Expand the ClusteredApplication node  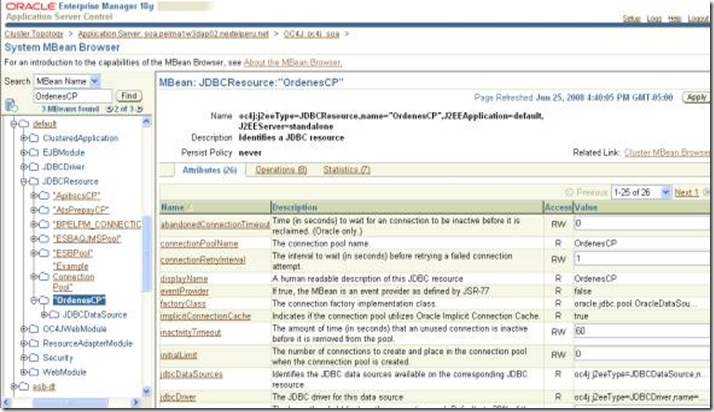[24, 138]
